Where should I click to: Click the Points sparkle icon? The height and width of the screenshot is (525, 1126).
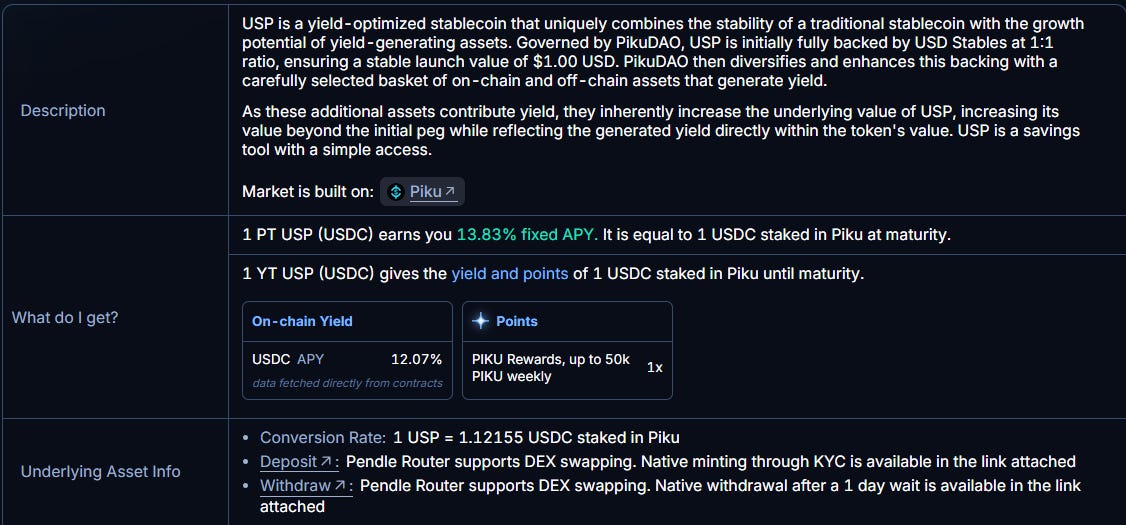click(480, 321)
